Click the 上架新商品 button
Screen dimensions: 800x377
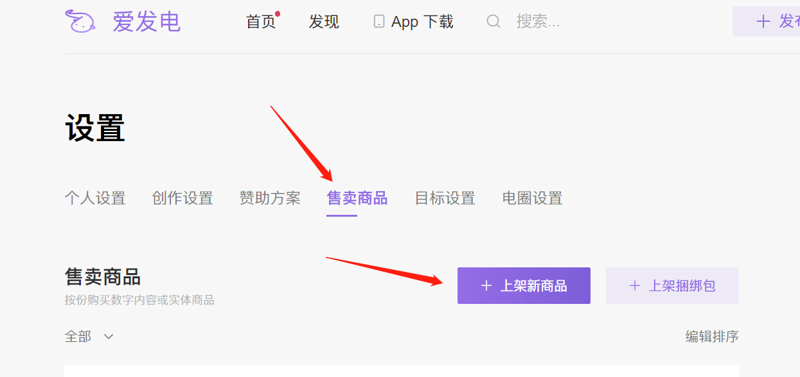click(x=524, y=286)
